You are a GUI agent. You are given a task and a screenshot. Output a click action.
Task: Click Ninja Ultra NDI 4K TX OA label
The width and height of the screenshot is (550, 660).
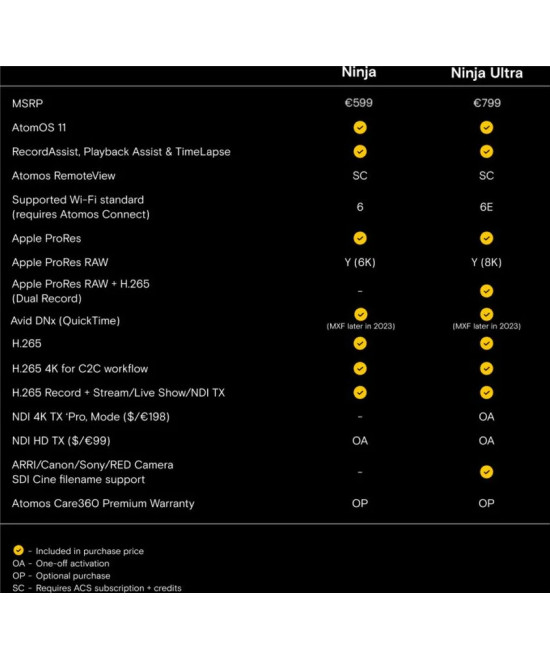pos(486,417)
